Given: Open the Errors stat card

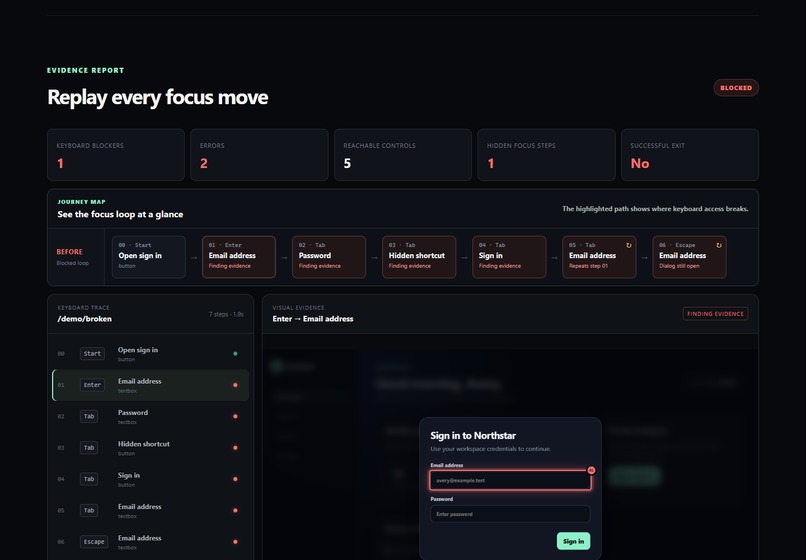Looking at the screenshot, I should coord(259,155).
